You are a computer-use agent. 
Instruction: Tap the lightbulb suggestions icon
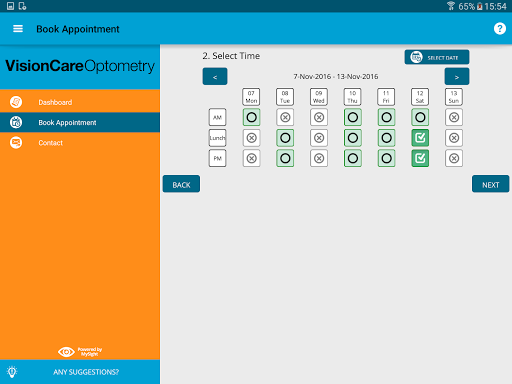click(x=12, y=372)
